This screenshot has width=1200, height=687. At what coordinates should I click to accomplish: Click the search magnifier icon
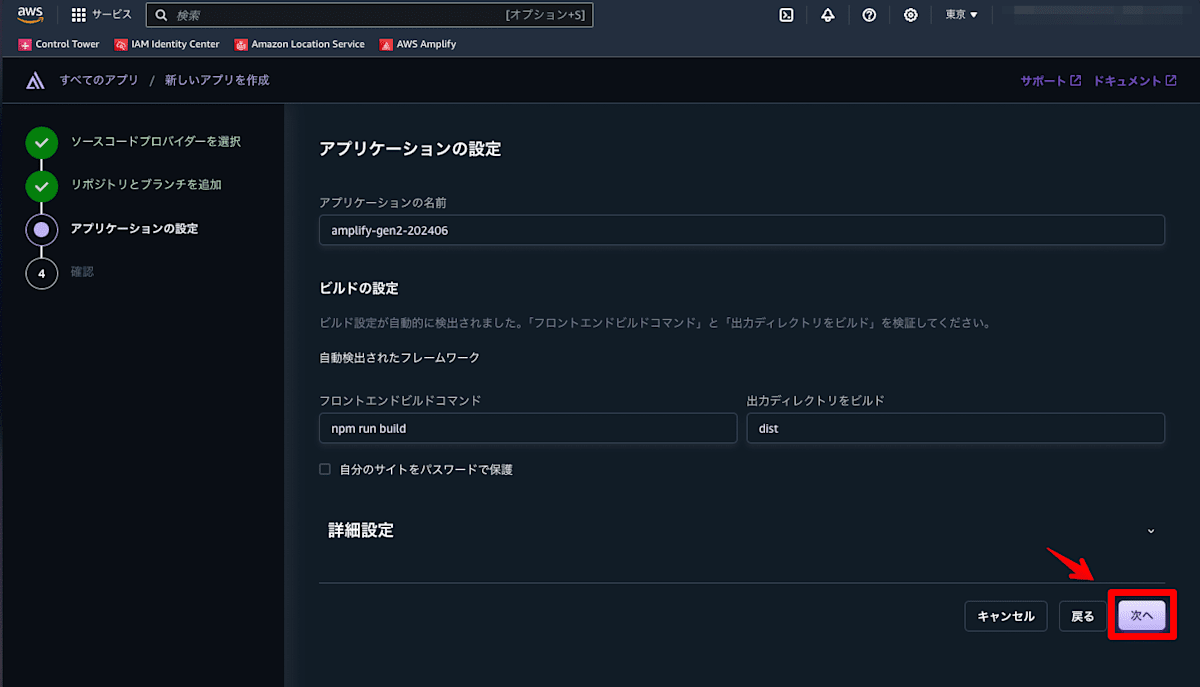pos(161,15)
